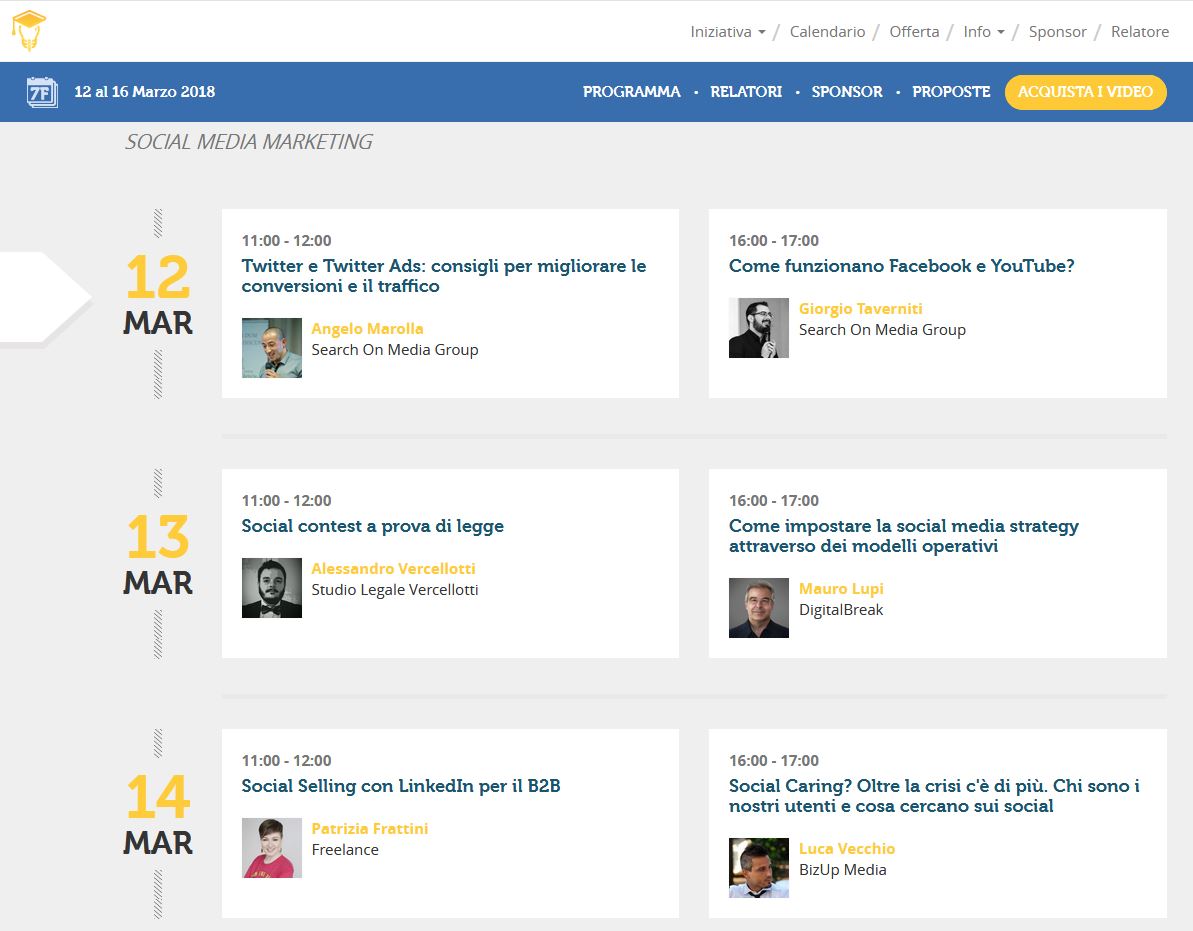Open the Twitter e Twitter Ads talk
This screenshot has width=1193, height=931.
click(x=444, y=276)
